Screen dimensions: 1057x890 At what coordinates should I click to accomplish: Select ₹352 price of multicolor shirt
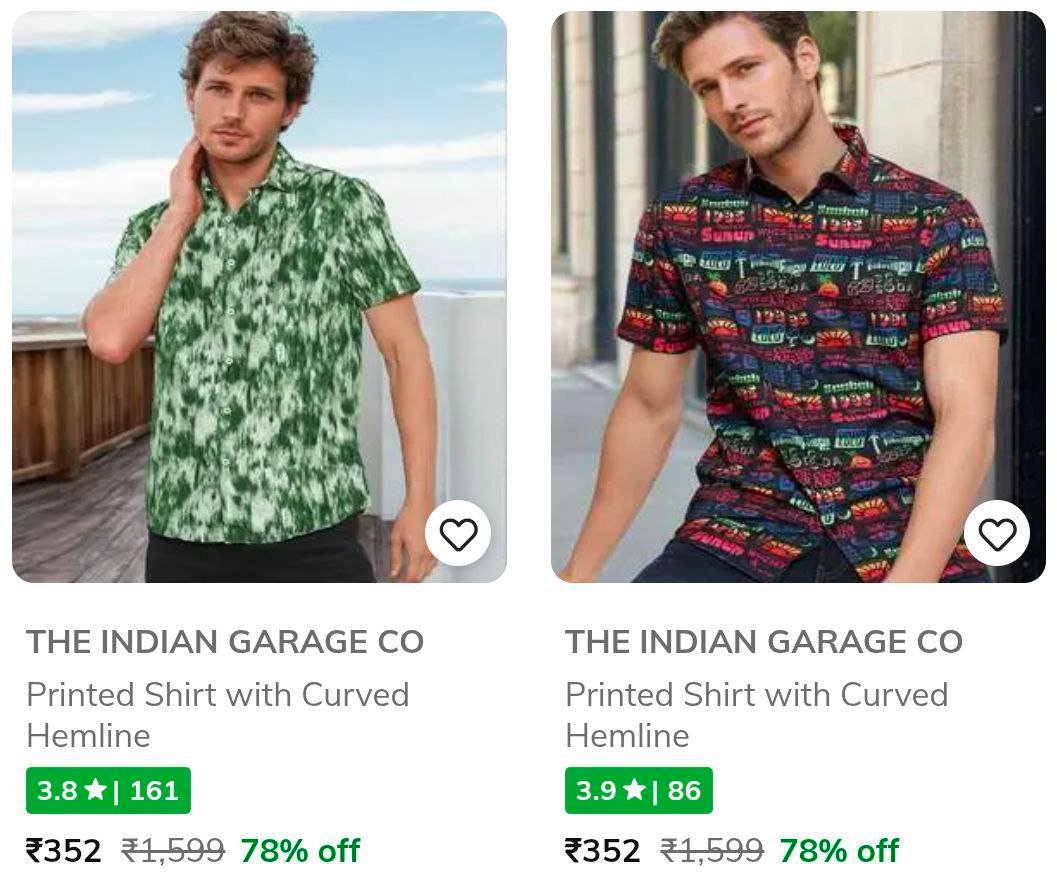tap(603, 851)
